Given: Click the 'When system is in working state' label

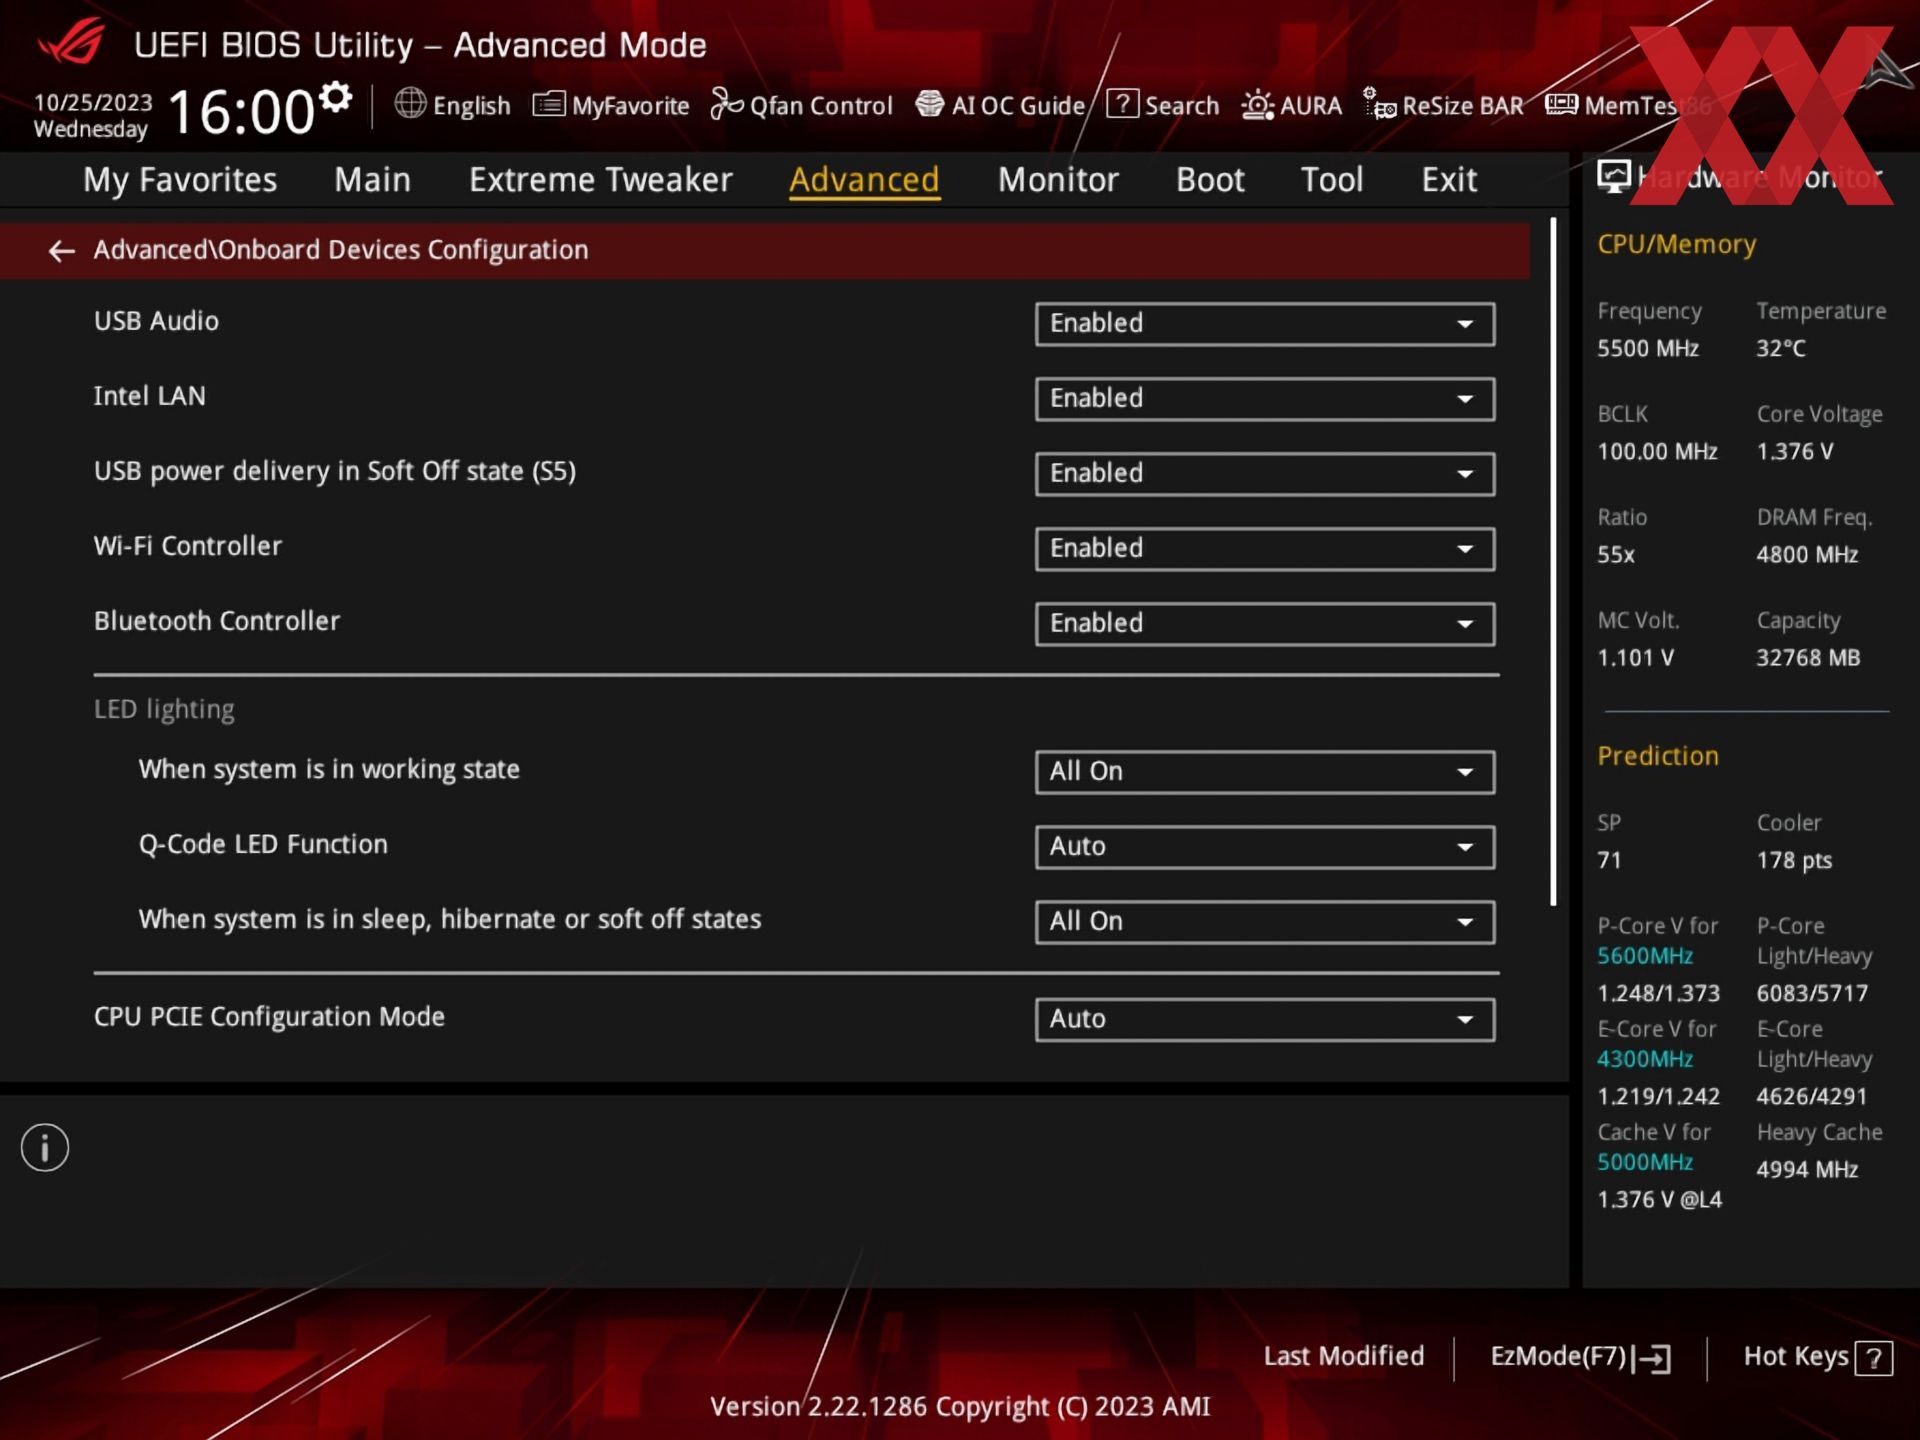Looking at the screenshot, I should pyautogui.click(x=329, y=770).
